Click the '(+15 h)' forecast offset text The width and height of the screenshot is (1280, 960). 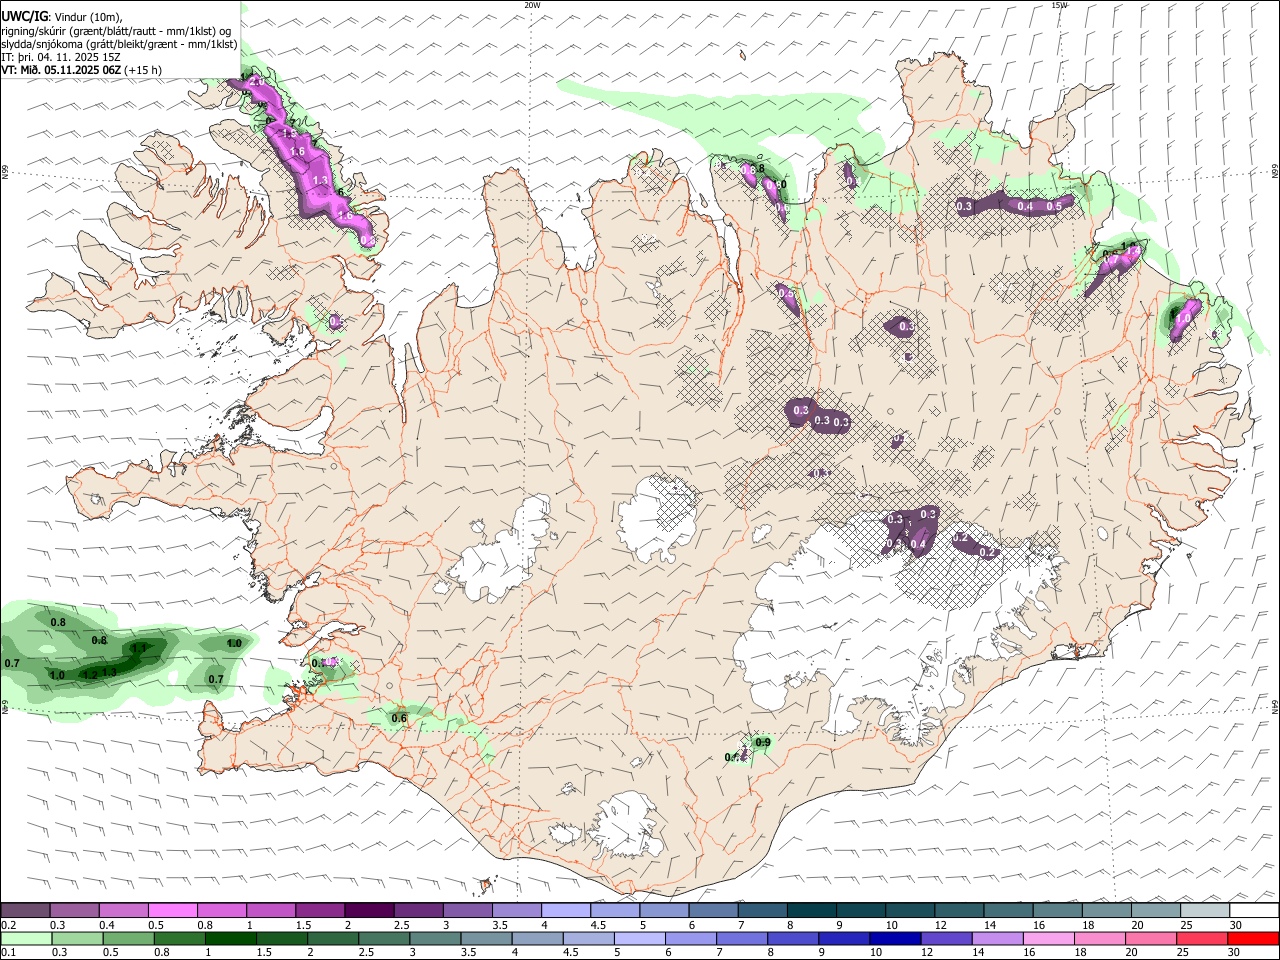145,71
